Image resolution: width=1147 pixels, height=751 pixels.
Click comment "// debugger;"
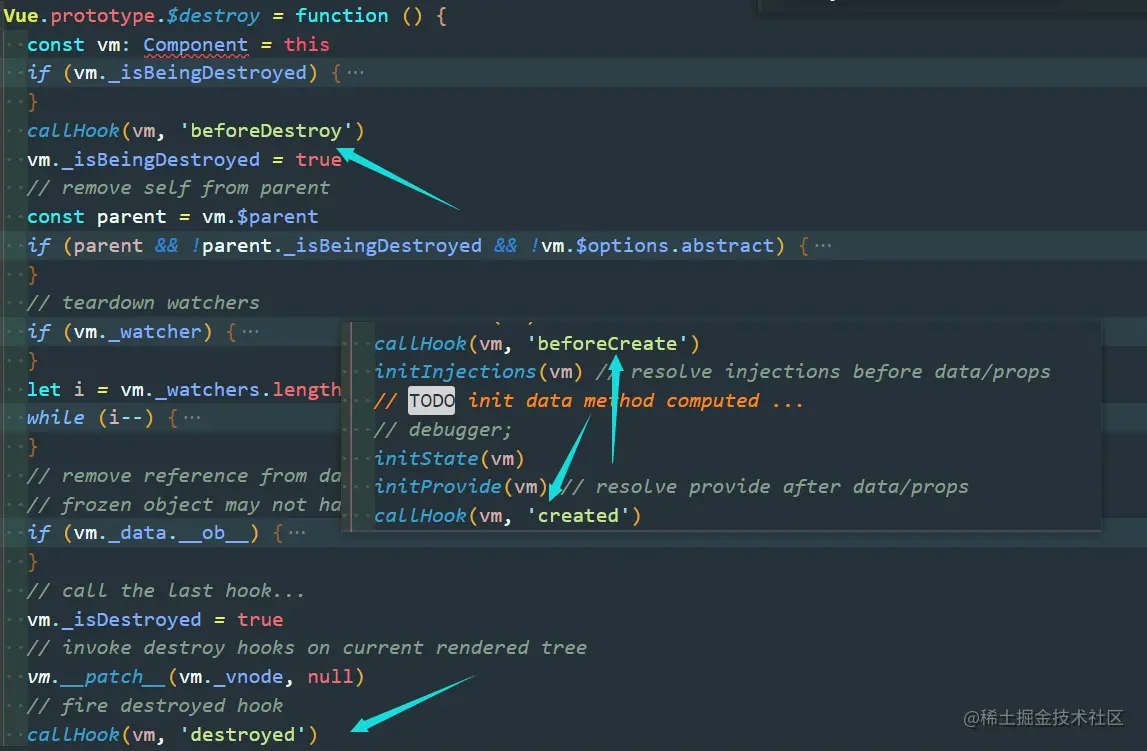[443, 429]
